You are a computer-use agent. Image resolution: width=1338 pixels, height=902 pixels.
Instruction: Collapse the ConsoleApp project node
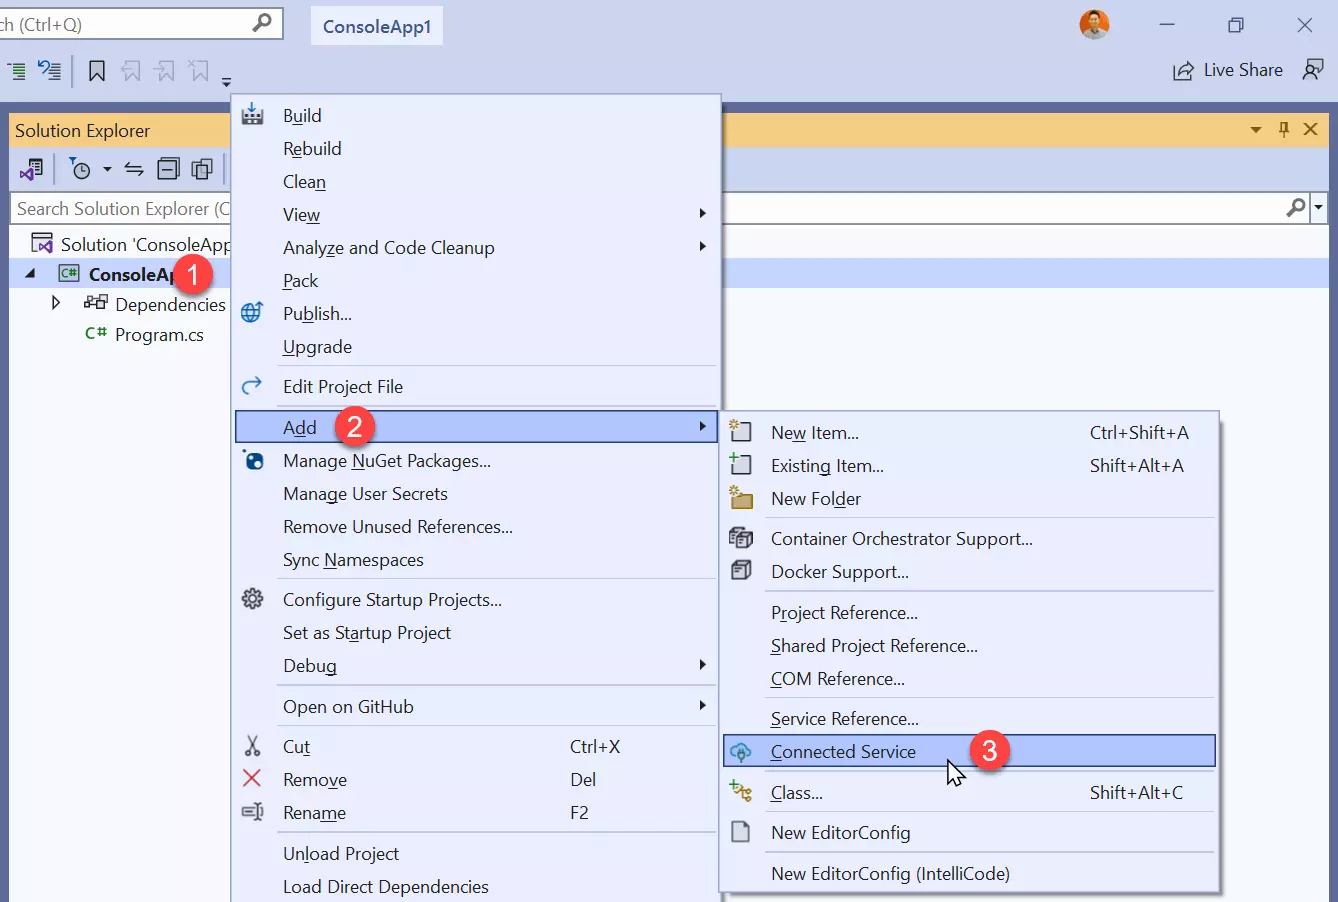[30, 273]
